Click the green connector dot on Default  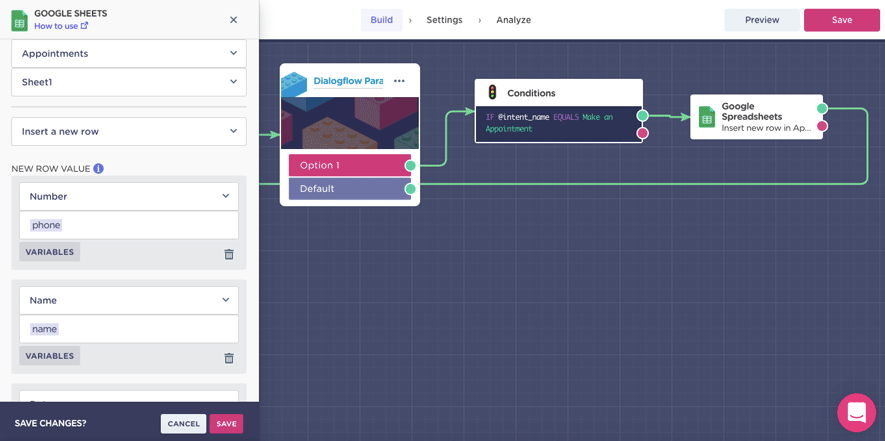[x=410, y=189]
